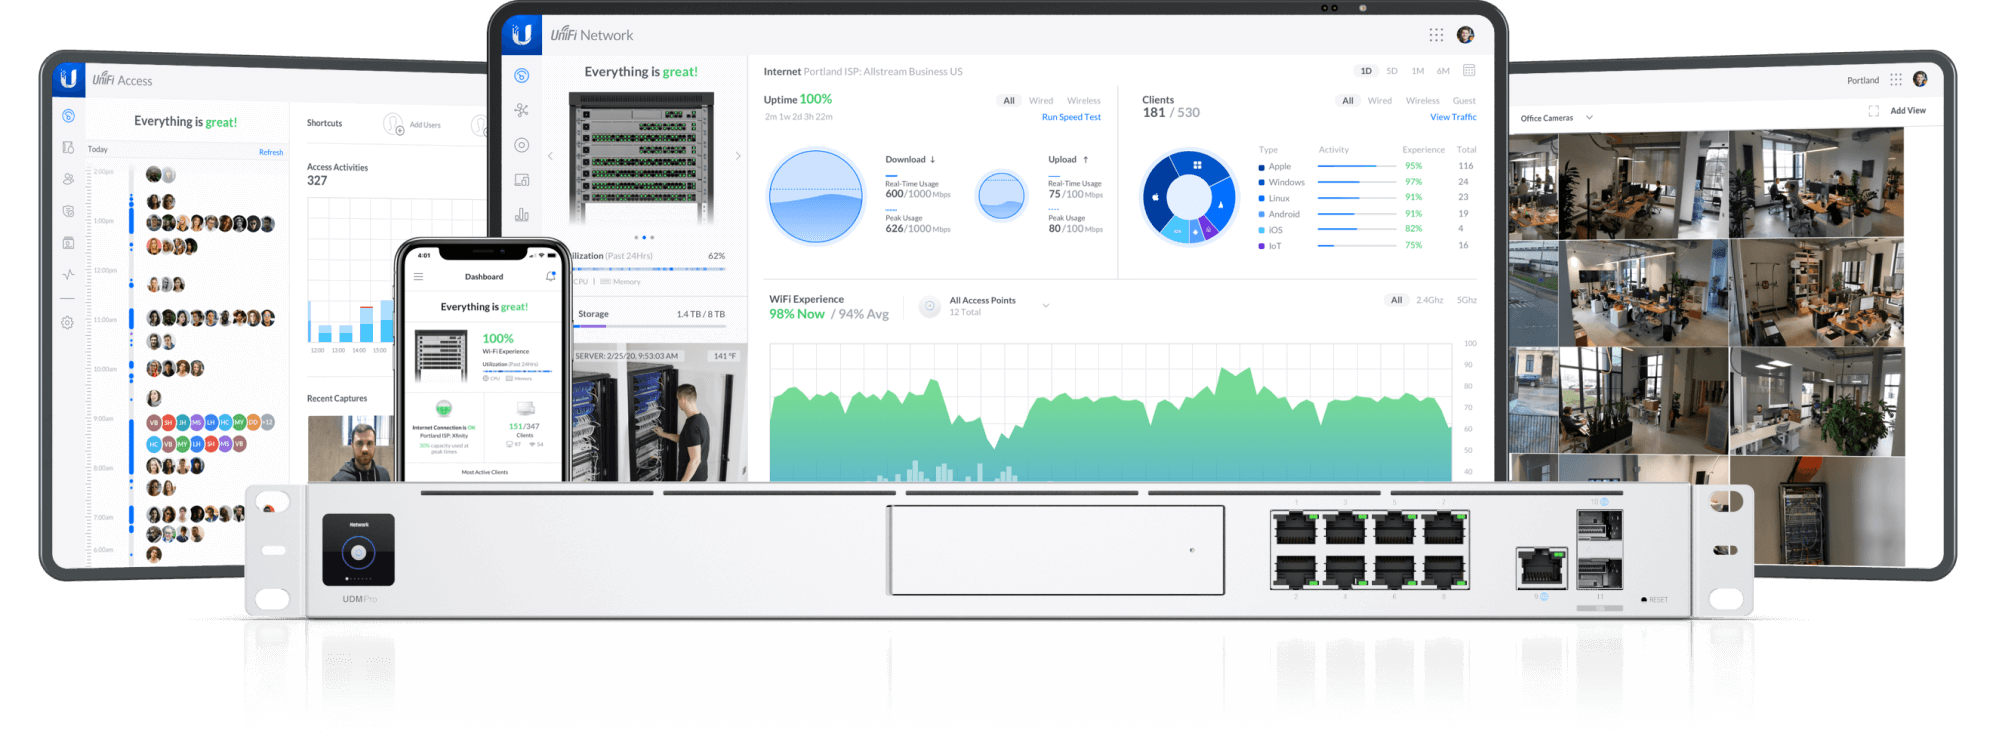
Task: Select the 1M time range
Action: pos(1417,71)
